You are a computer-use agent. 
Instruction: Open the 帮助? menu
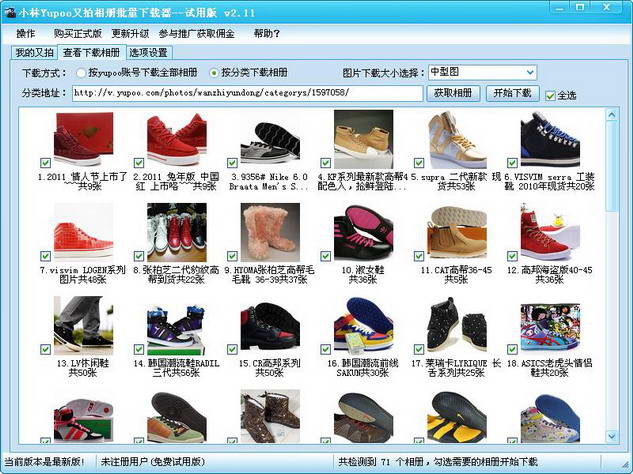(x=266, y=34)
